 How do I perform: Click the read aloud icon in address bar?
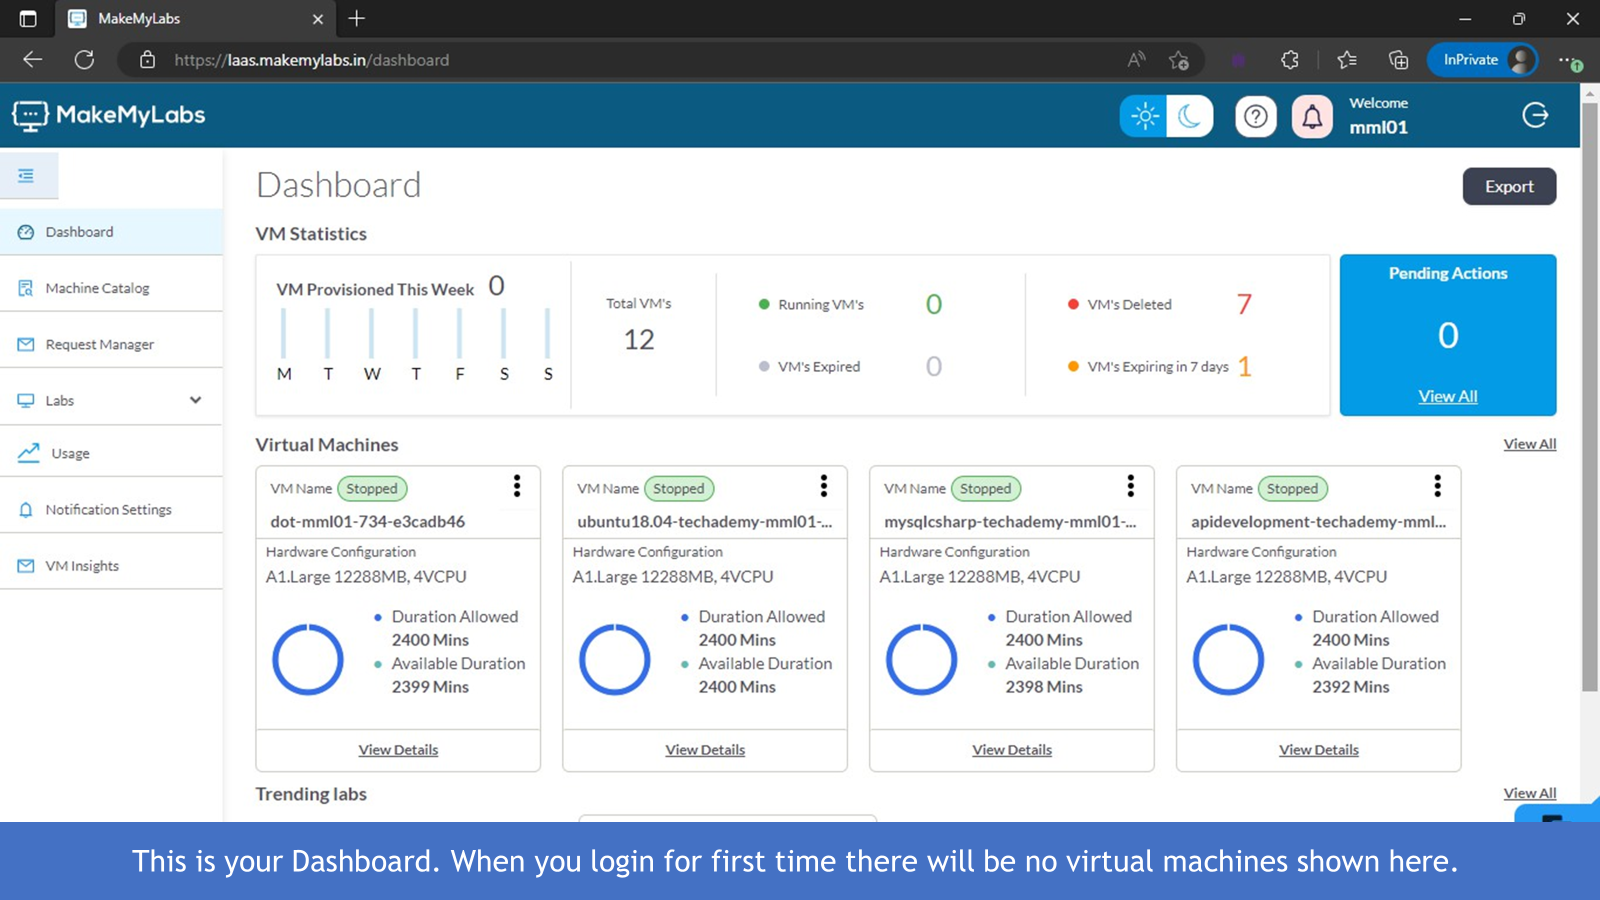coord(1136,60)
